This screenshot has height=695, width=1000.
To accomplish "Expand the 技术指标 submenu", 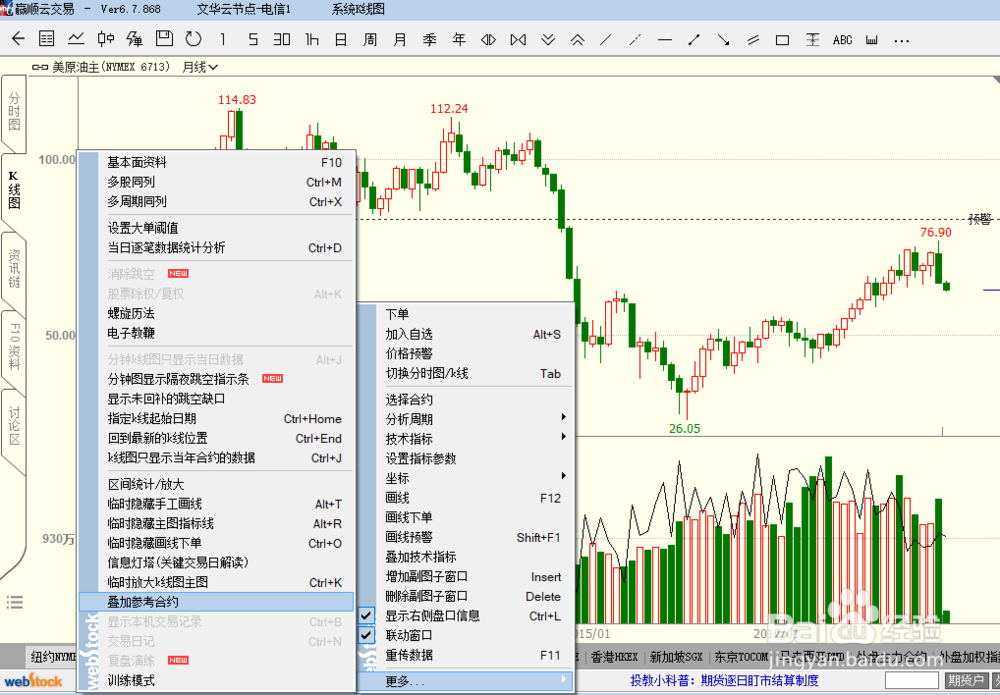I will point(466,439).
